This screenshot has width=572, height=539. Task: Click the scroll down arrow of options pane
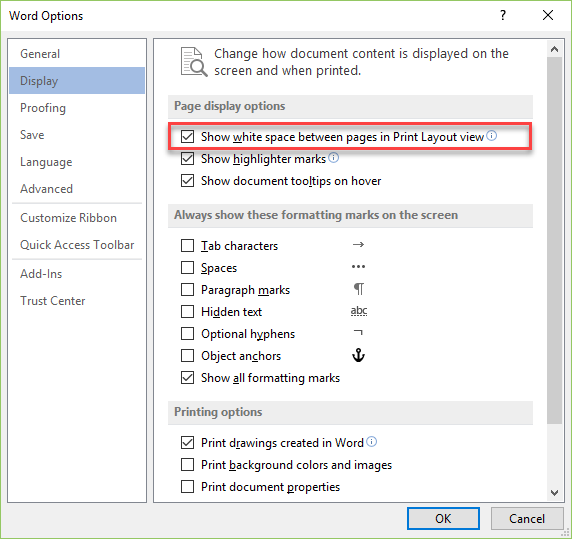pyautogui.click(x=554, y=493)
